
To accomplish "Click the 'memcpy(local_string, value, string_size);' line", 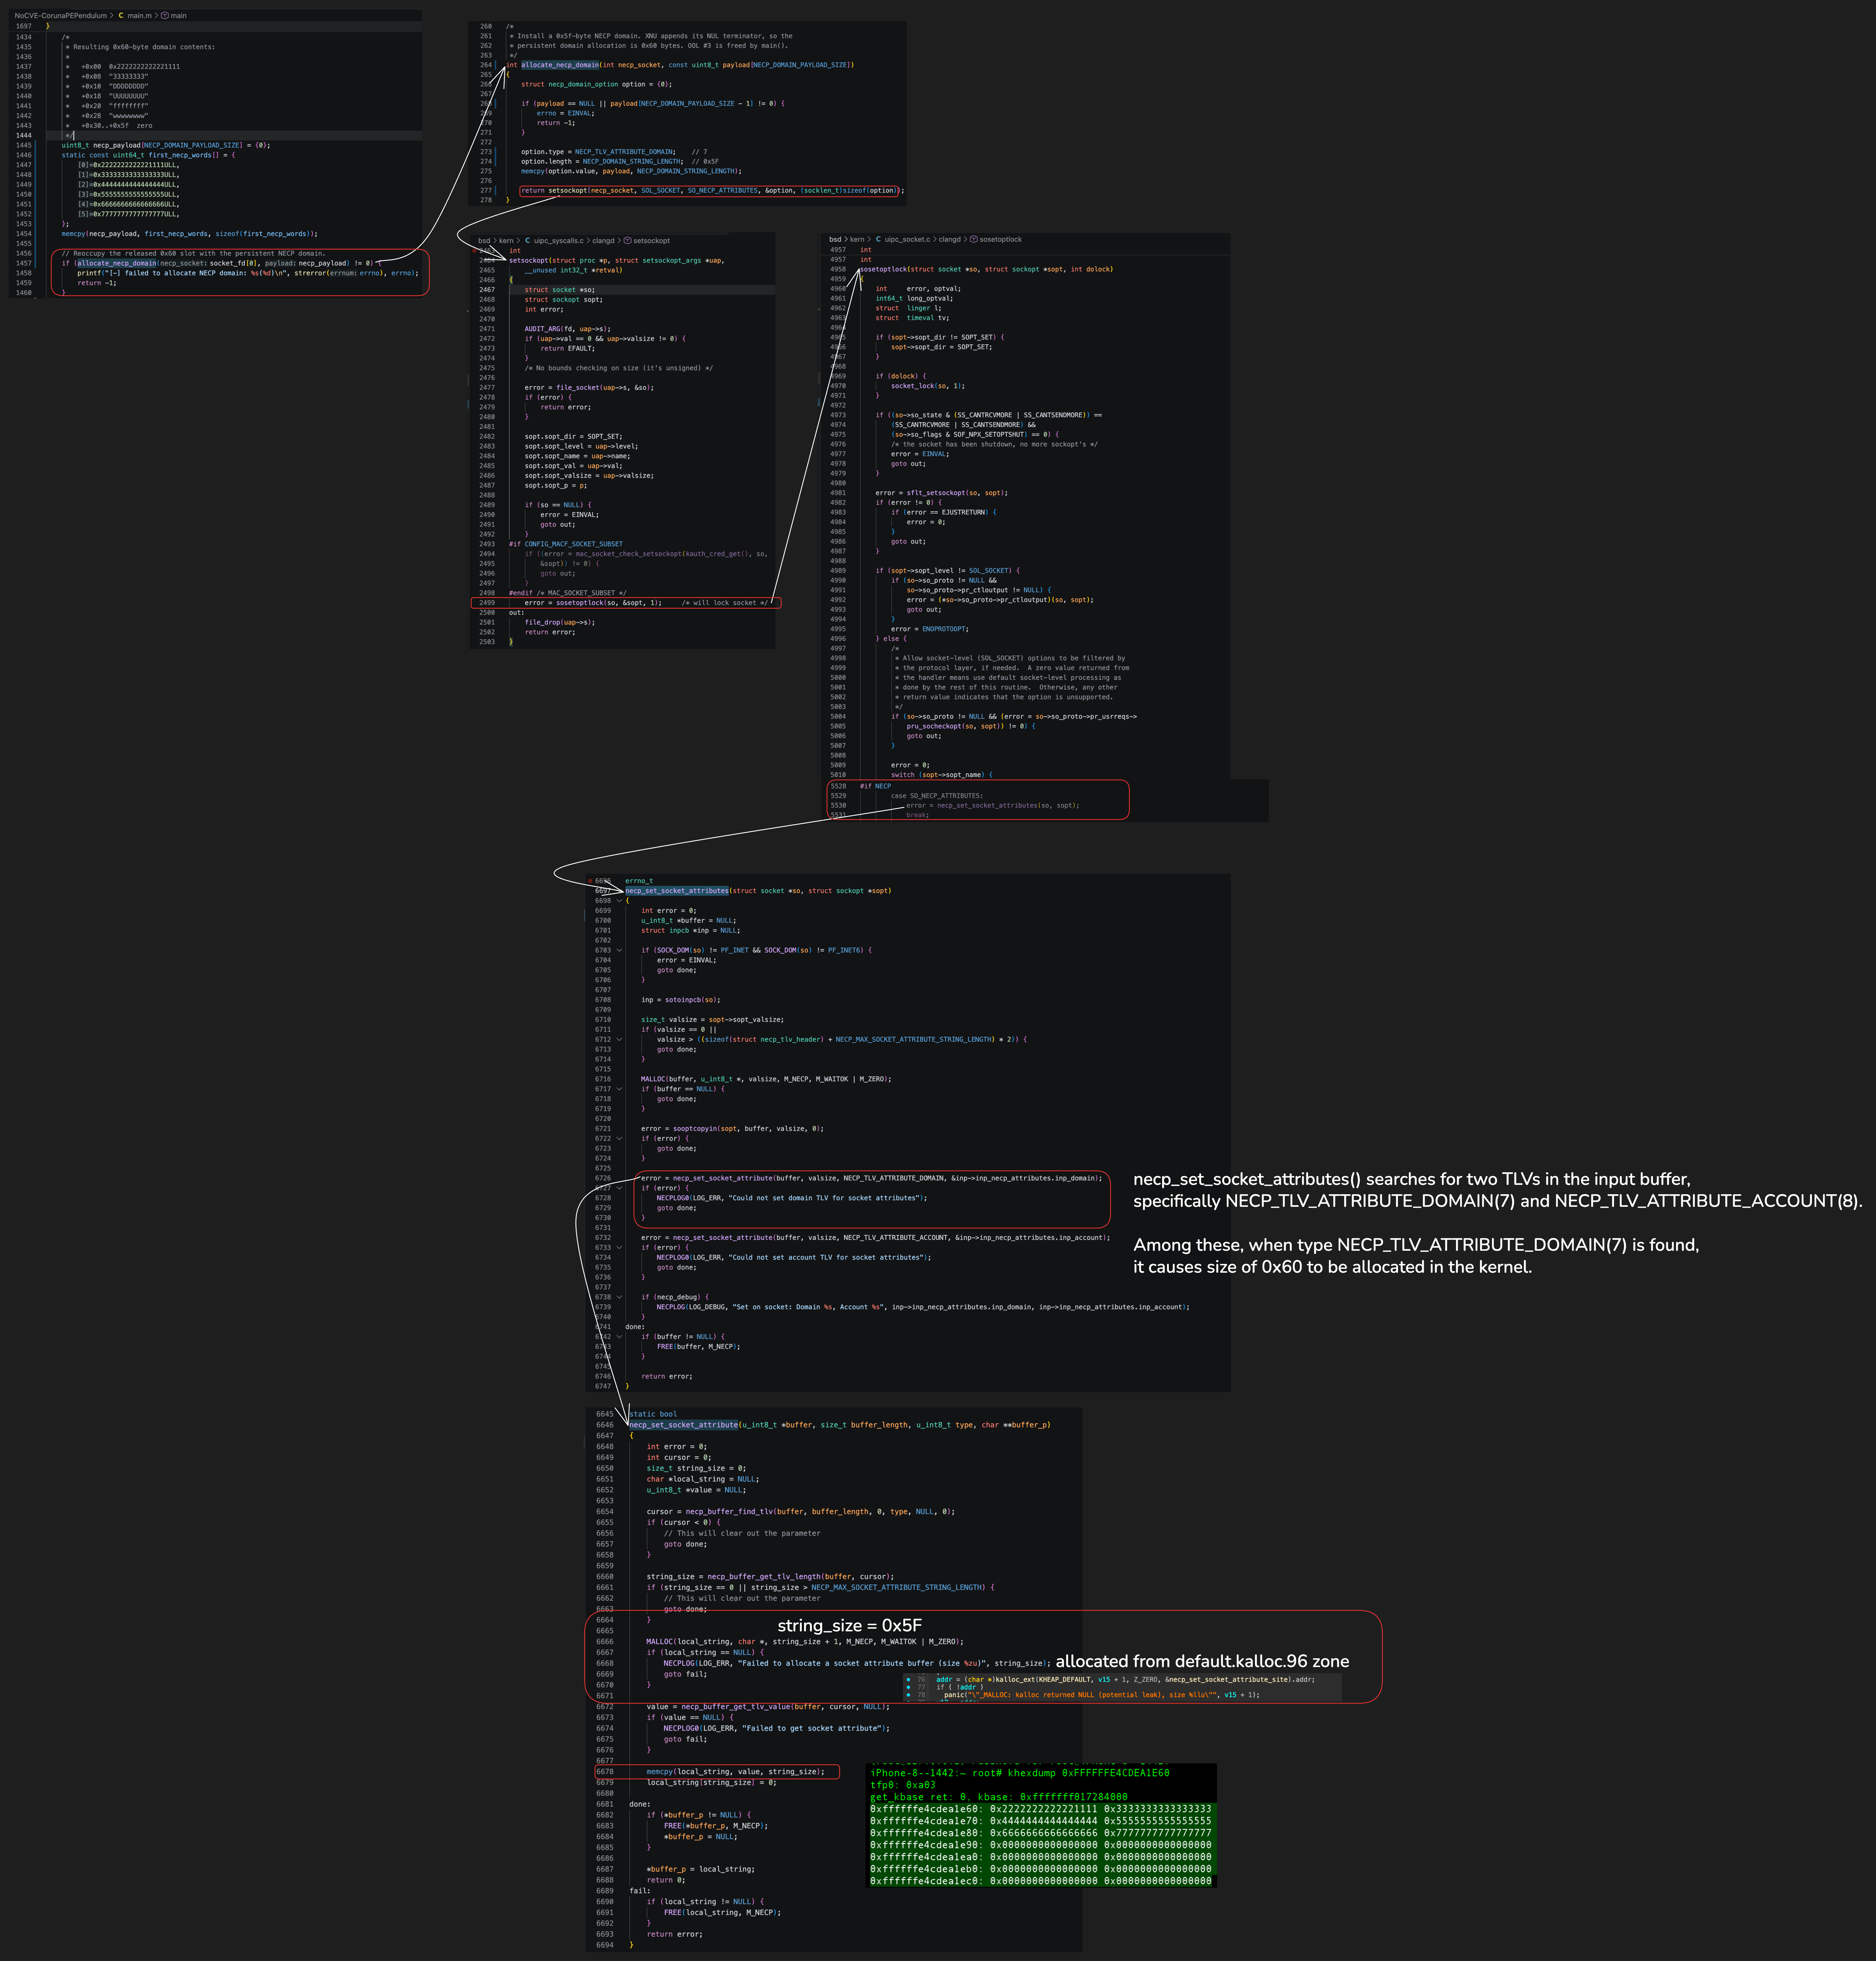I will click(x=736, y=1772).
